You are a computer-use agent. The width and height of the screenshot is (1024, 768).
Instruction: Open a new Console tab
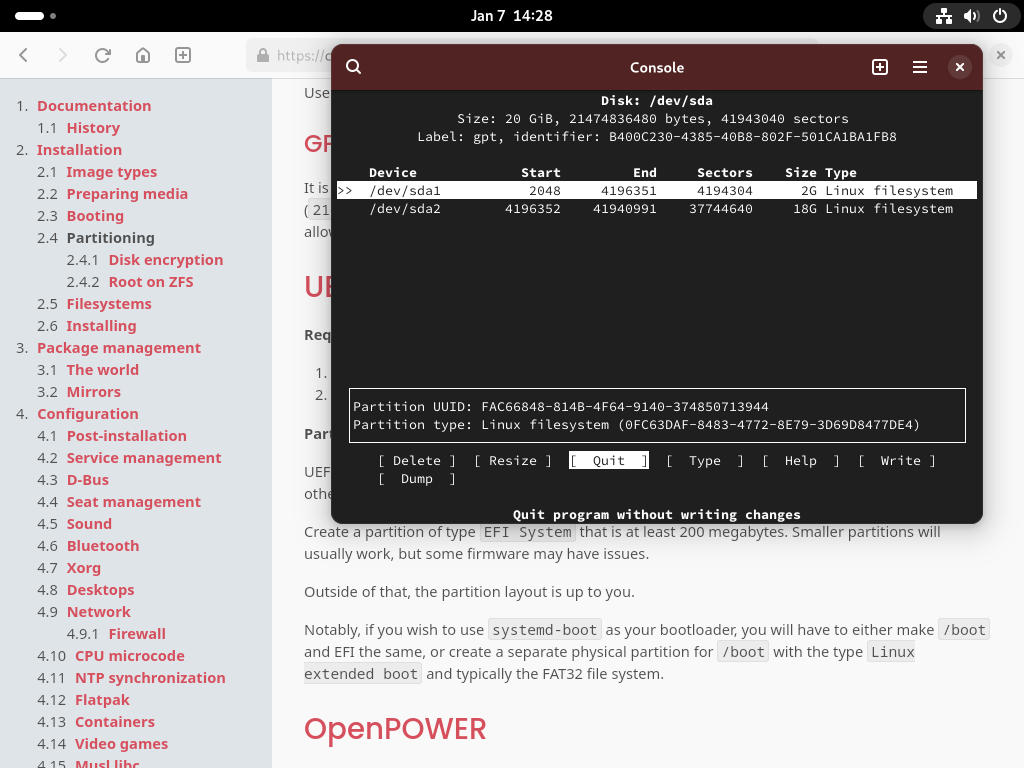click(x=880, y=67)
